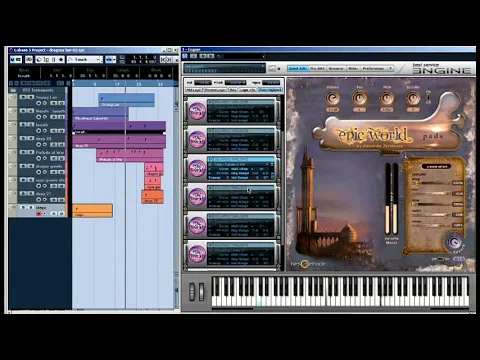Click the Cubase vertical scrollbar down arrow
The width and height of the screenshot is (480, 360).
tap(176, 274)
